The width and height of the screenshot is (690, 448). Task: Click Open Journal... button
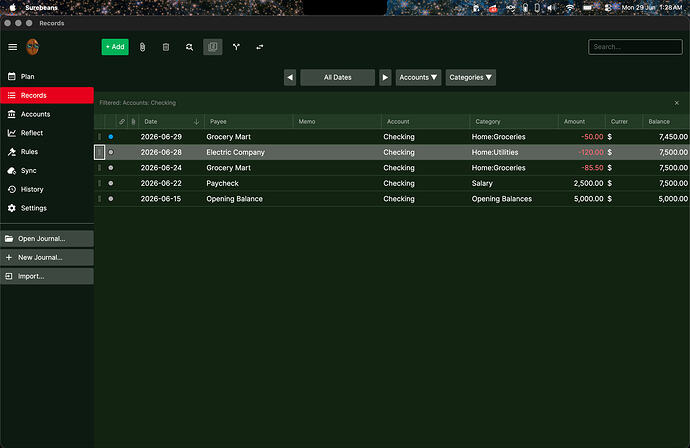point(47,239)
